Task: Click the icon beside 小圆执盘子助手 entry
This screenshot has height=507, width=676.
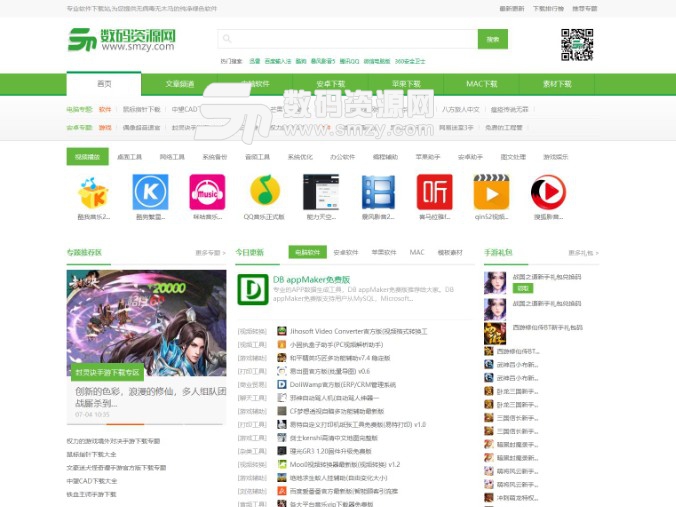Action: click(282, 344)
